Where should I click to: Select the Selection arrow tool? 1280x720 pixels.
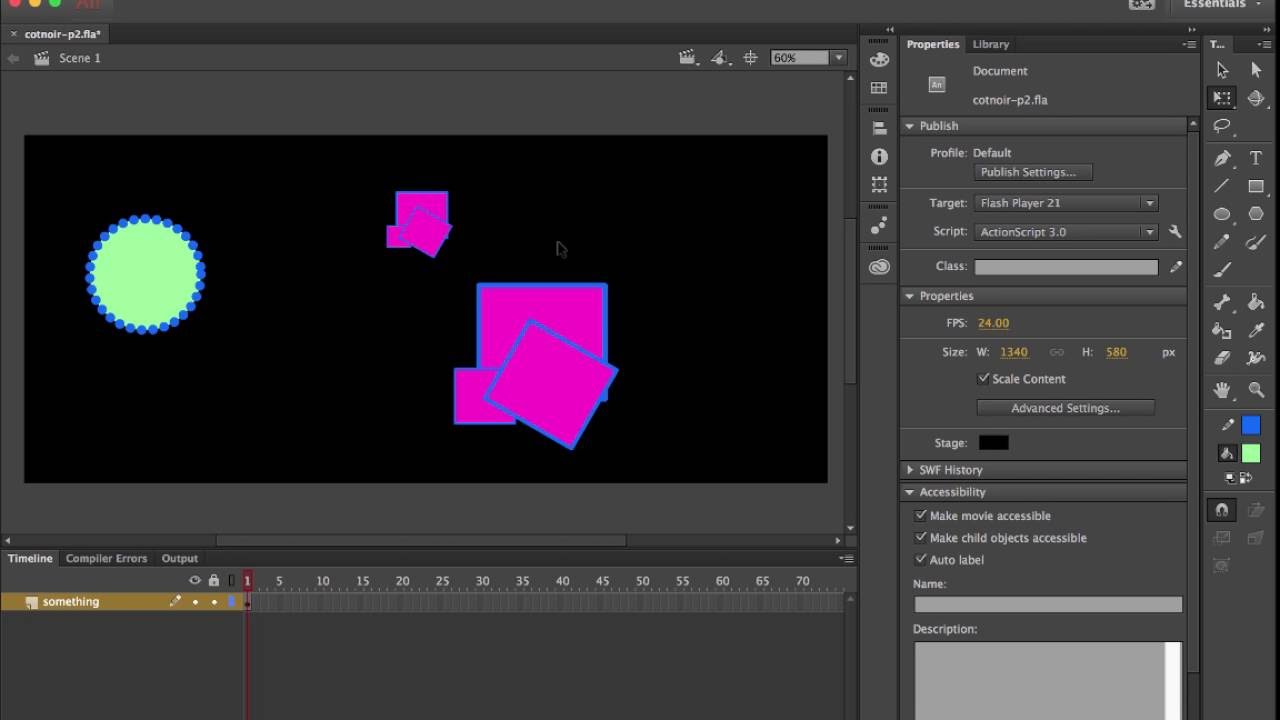pos(1222,70)
